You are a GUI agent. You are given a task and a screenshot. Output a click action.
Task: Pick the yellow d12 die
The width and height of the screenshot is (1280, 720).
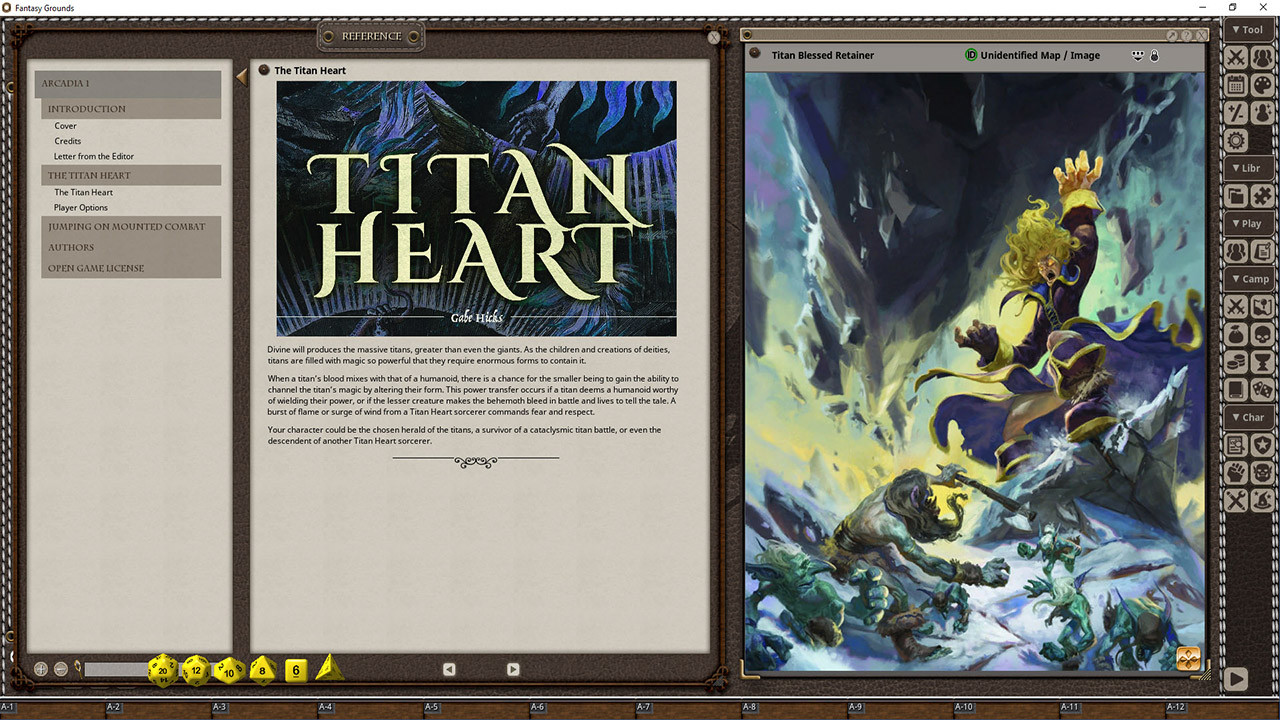pyautogui.click(x=196, y=670)
